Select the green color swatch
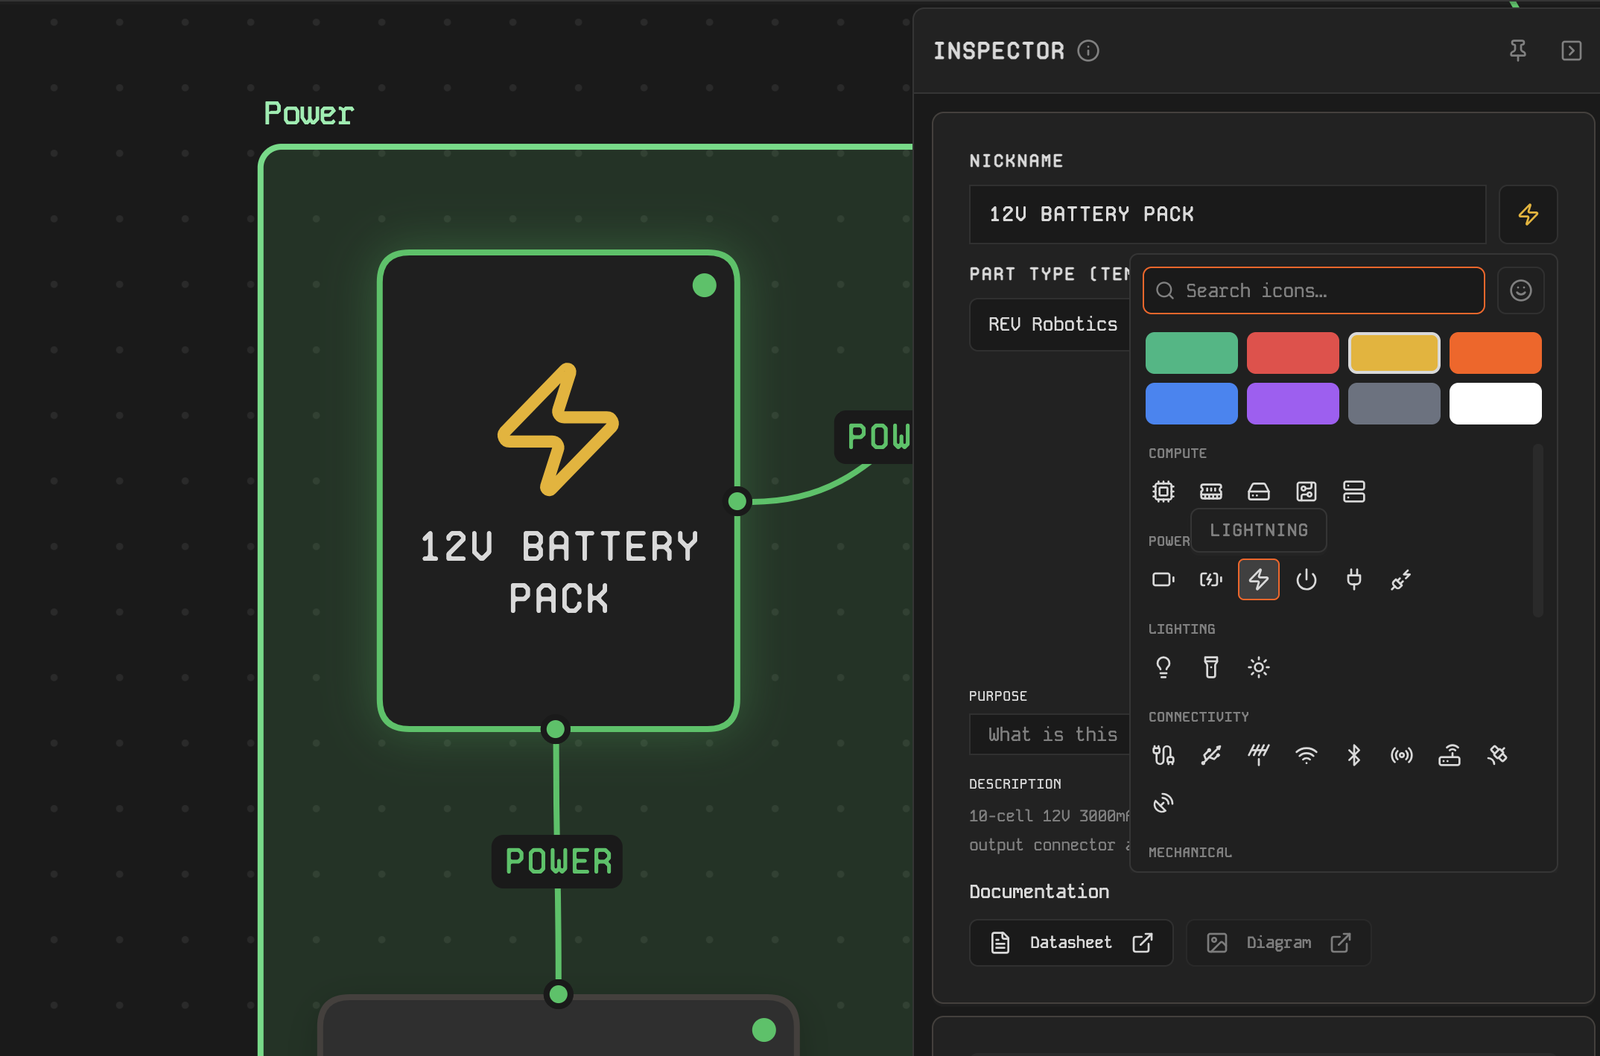 tap(1192, 353)
